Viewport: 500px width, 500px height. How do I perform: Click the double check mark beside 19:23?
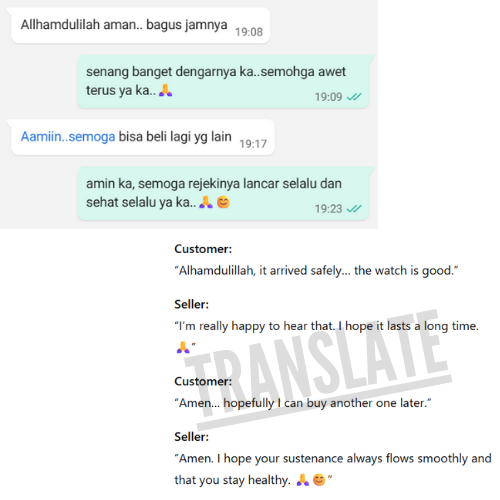[354, 209]
